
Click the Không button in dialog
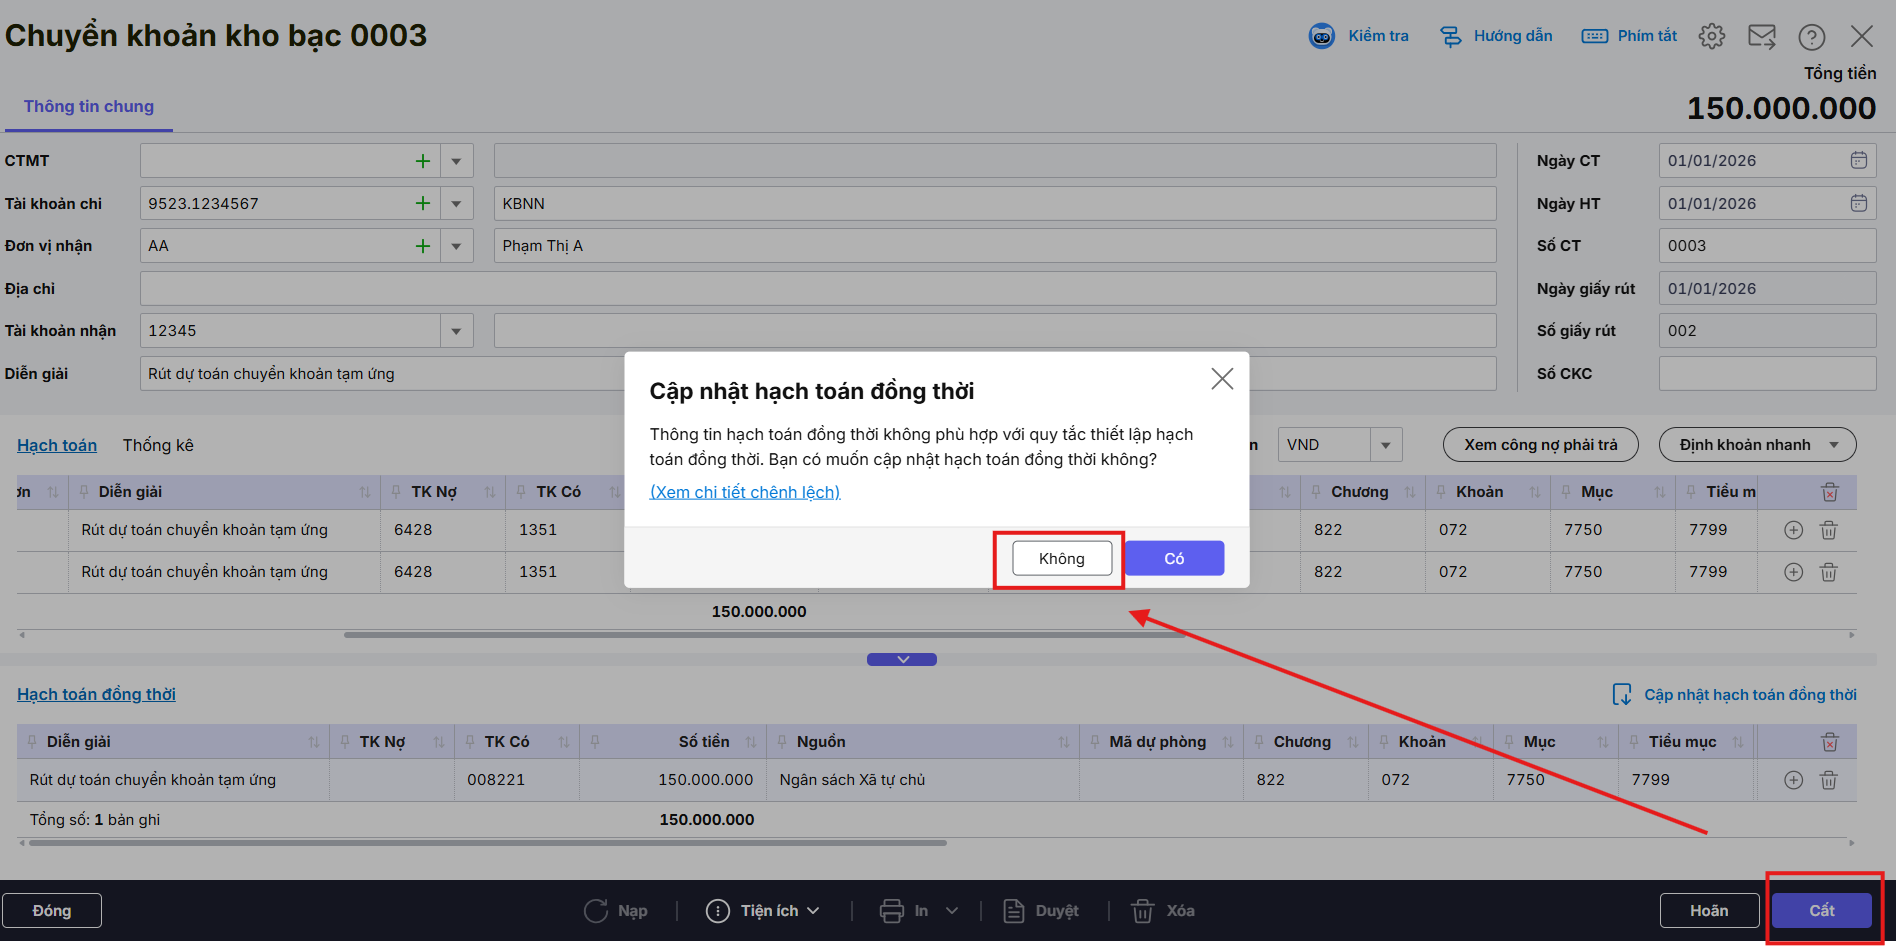coord(1061,558)
